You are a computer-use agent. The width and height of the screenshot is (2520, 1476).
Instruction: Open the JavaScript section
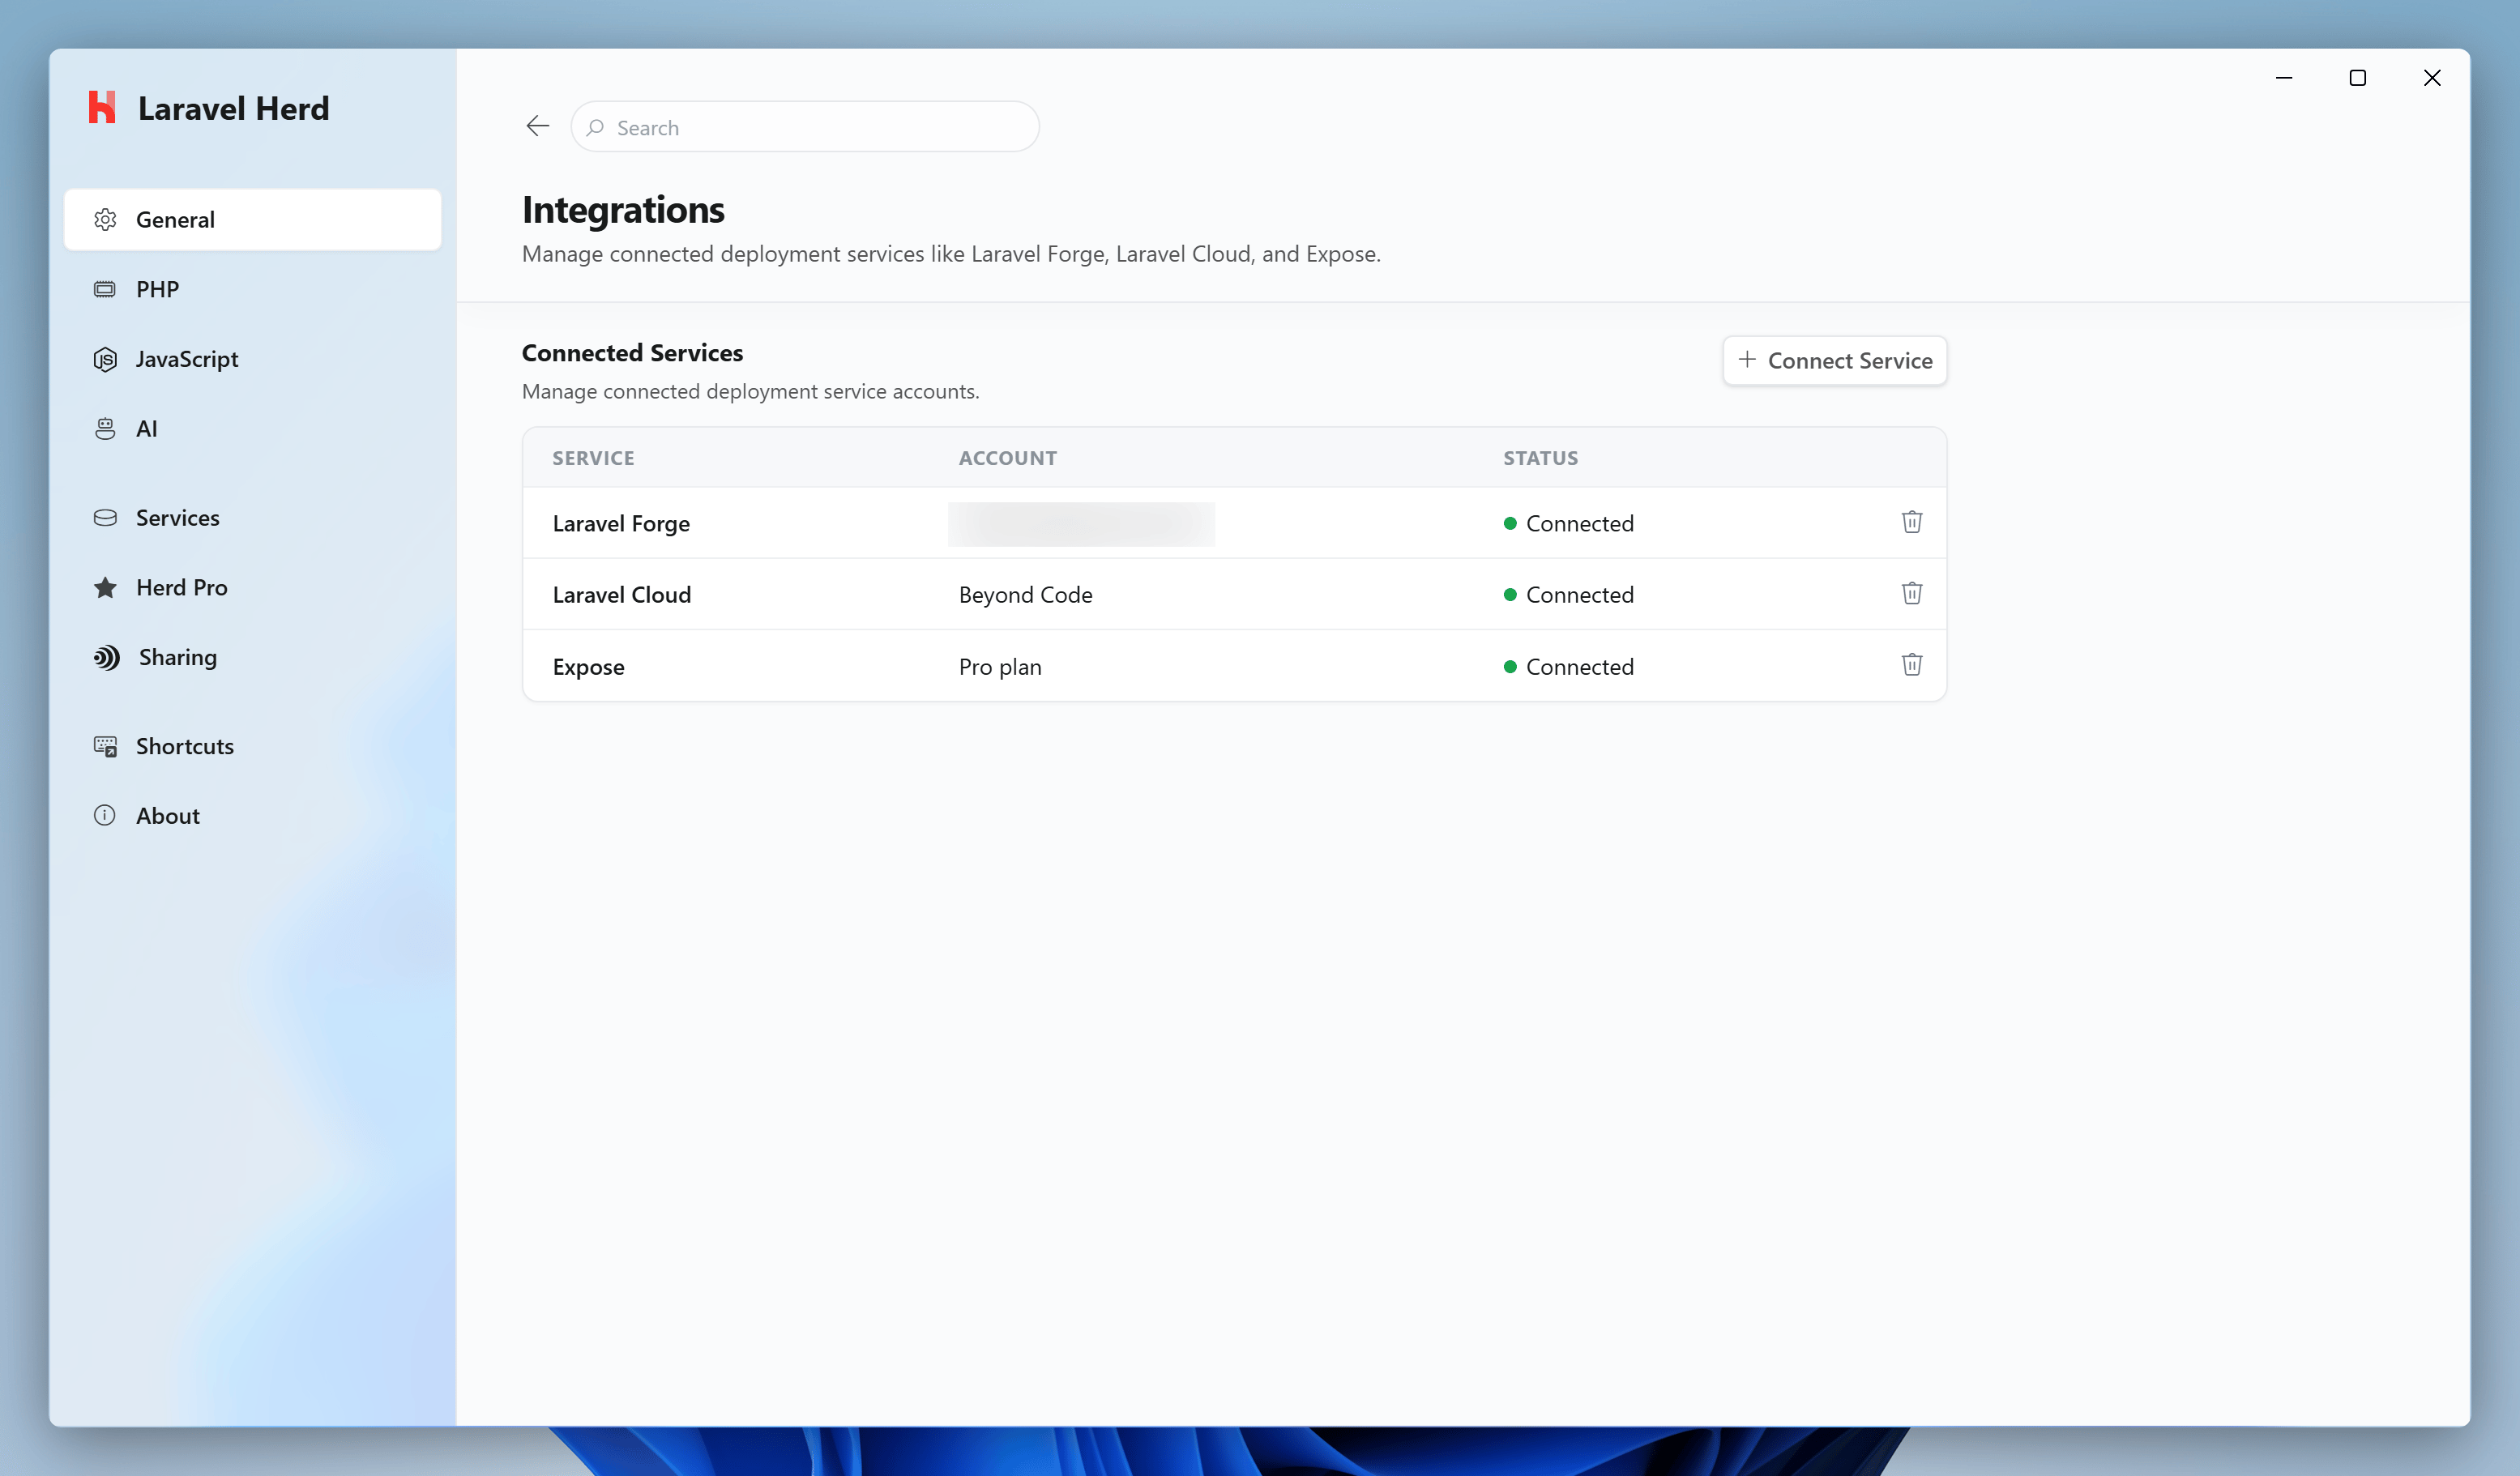[x=252, y=359]
